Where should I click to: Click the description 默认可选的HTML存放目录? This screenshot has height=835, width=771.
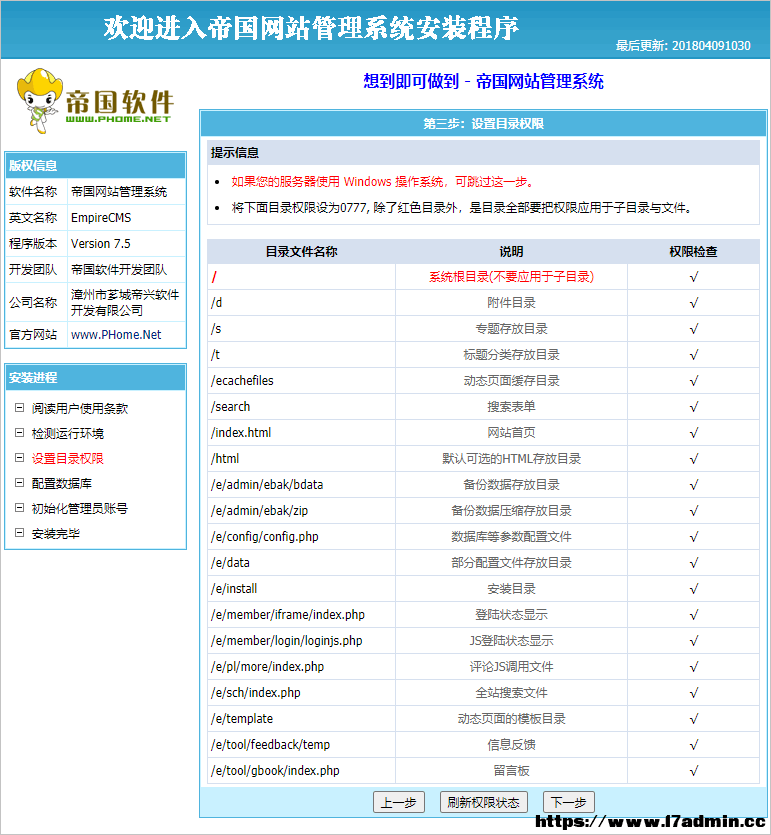[x=511, y=459]
